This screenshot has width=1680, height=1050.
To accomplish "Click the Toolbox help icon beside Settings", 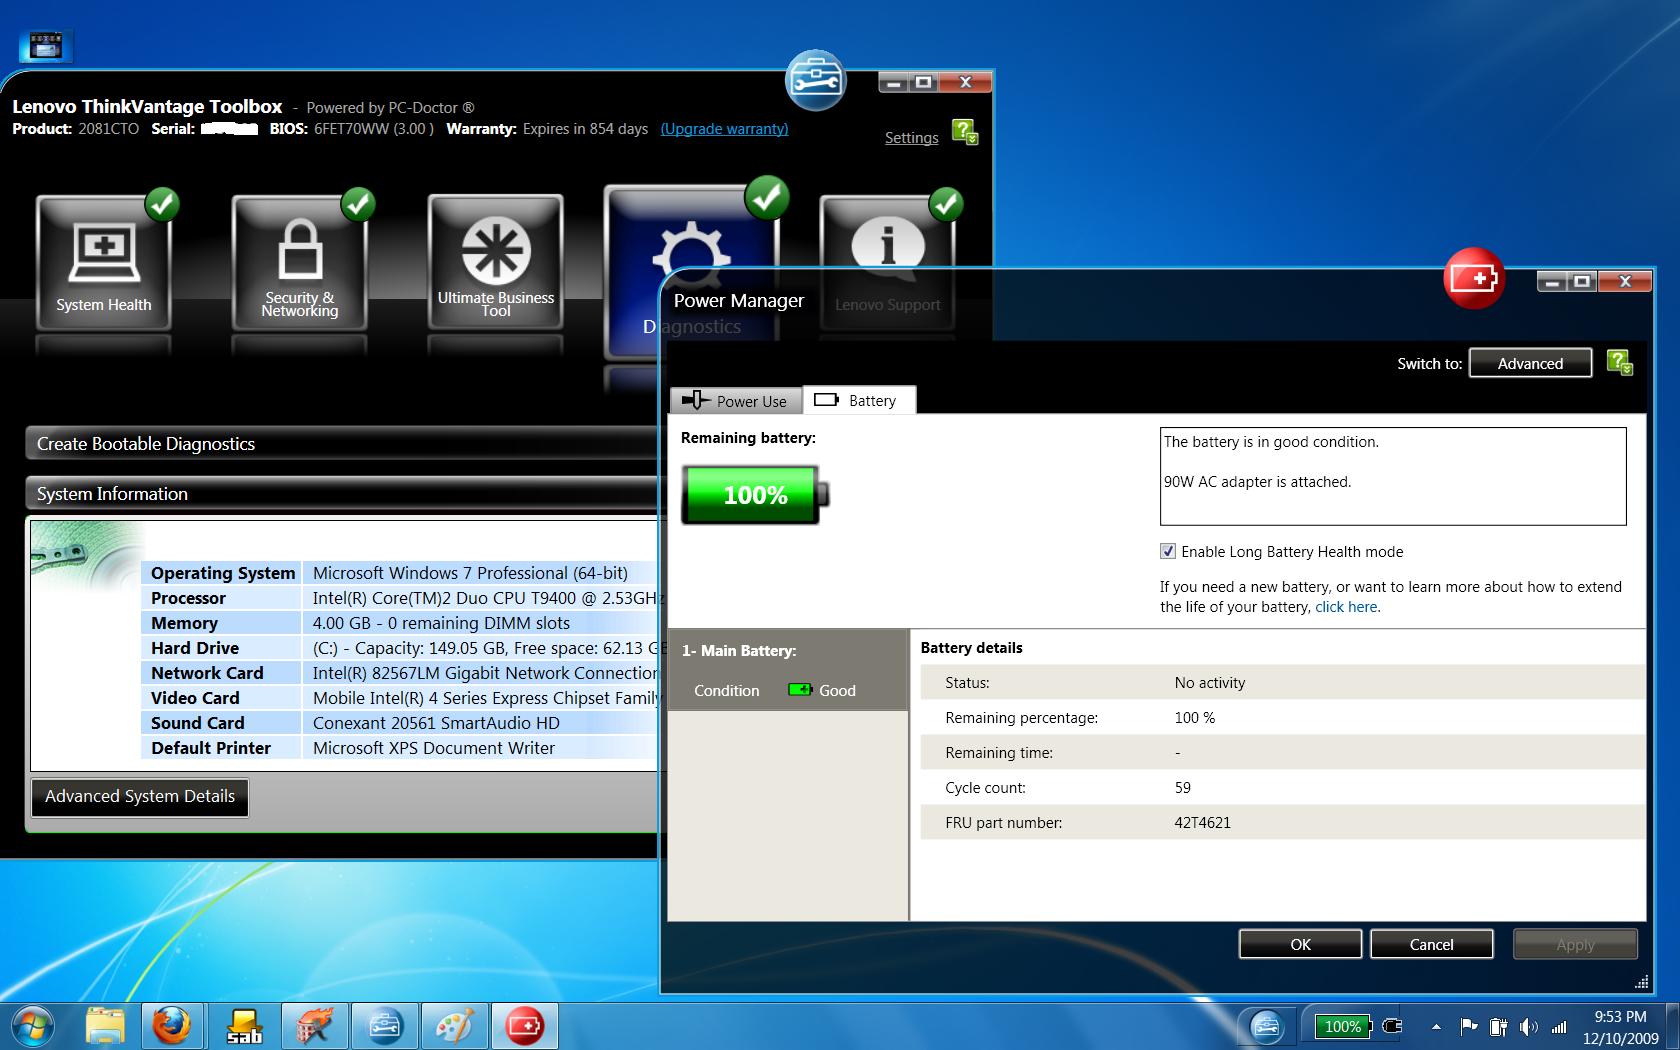I will [965, 132].
